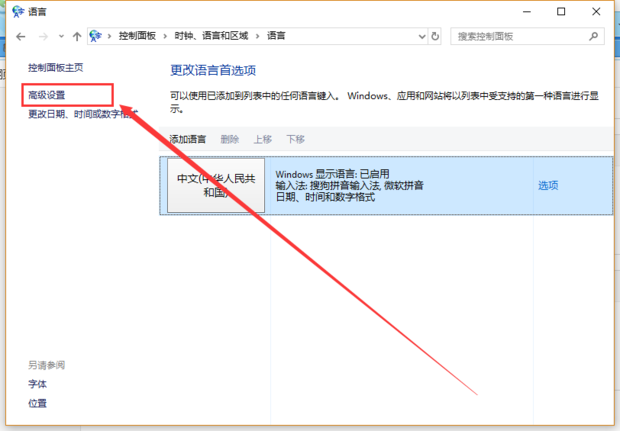Expand chevron after 控制面板 breadcrumb
This screenshot has height=431, width=620.
(x=165, y=36)
